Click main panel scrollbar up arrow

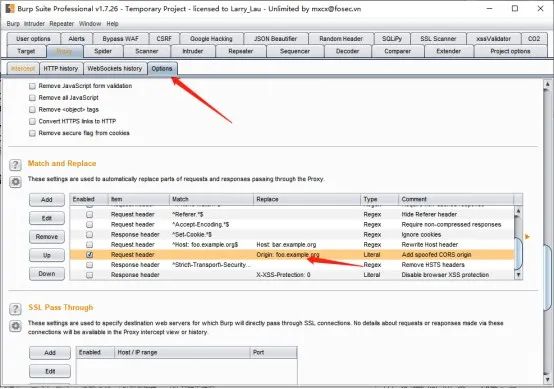point(547,84)
